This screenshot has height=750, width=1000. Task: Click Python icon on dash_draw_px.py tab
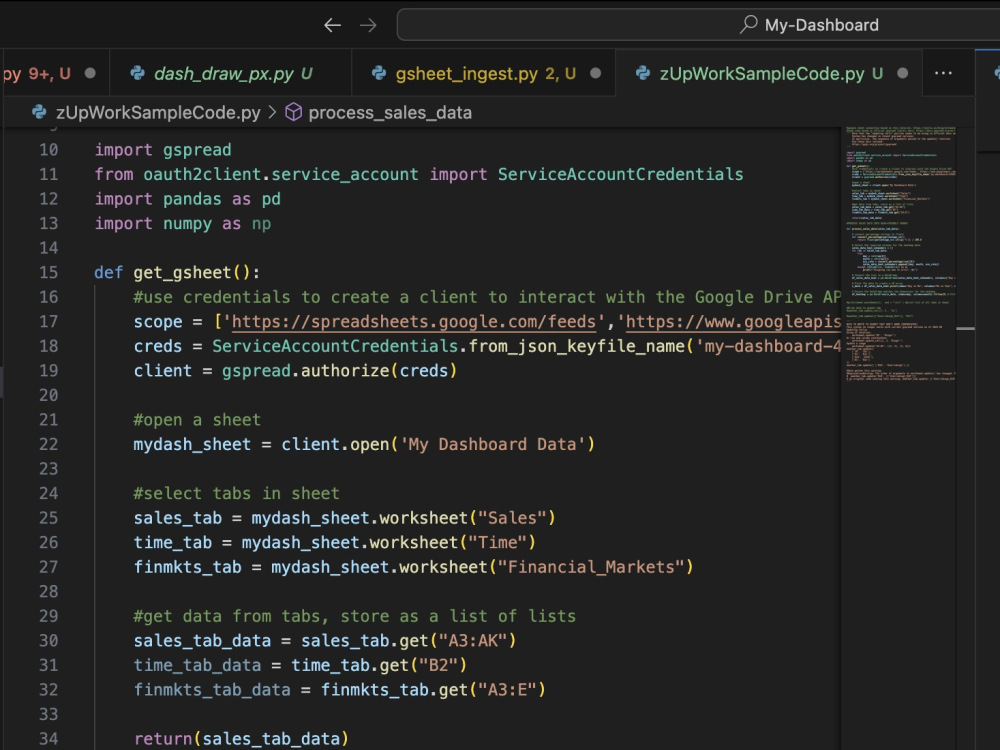pyautogui.click(x=138, y=73)
